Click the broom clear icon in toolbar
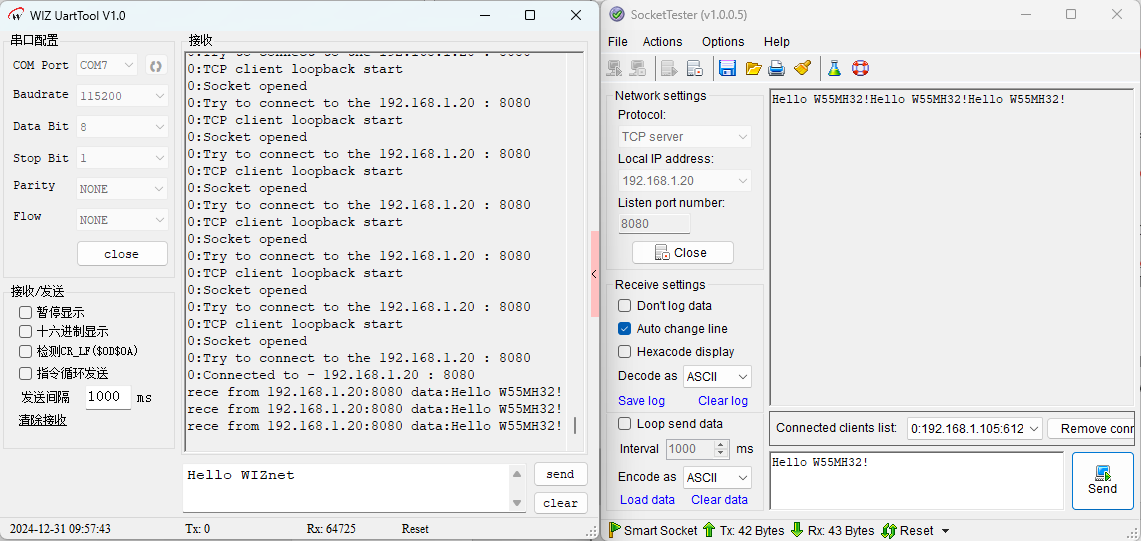Viewport: 1141px width, 541px height. (x=802, y=68)
